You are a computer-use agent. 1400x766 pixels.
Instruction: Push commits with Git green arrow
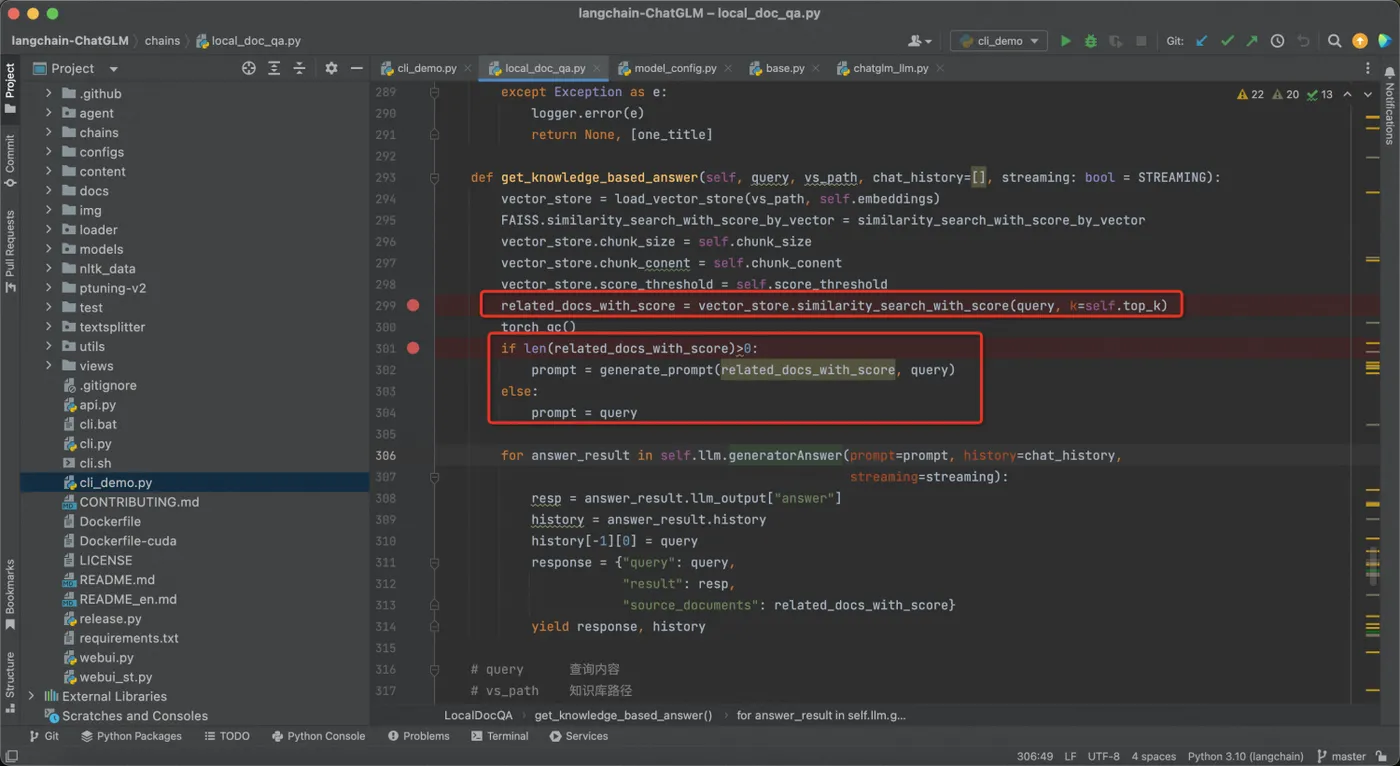pyautogui.click(x=1252, y=41)
